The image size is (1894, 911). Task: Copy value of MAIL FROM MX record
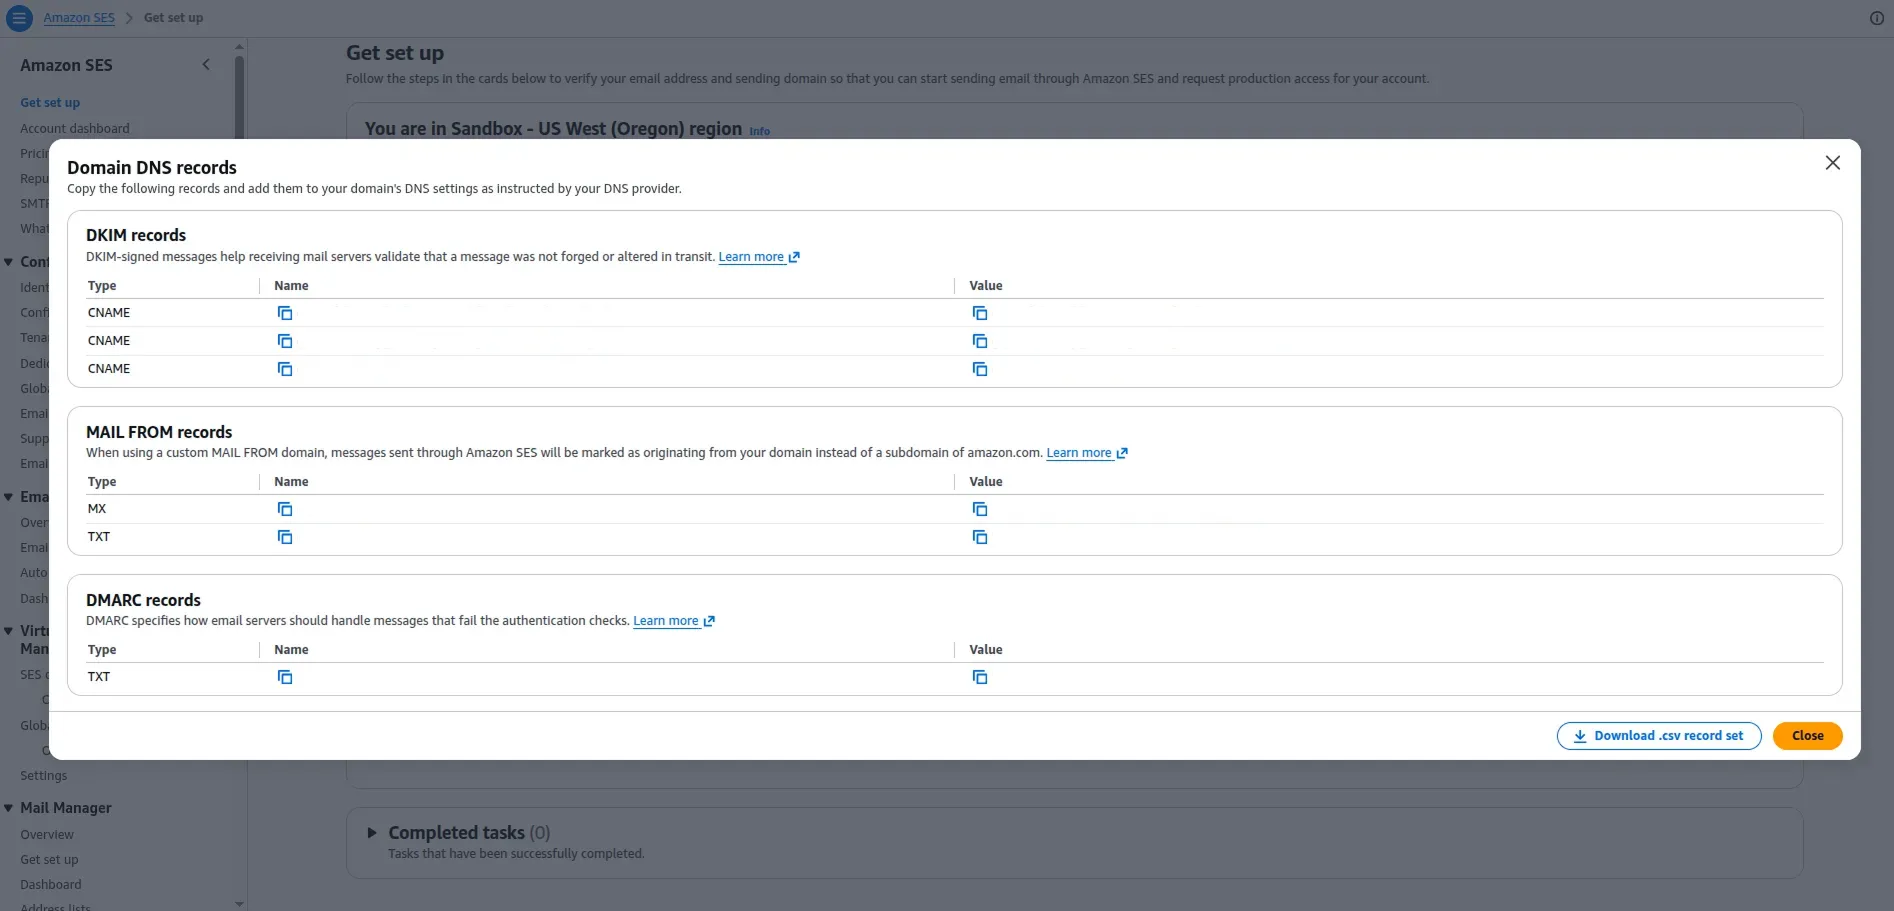980,509
